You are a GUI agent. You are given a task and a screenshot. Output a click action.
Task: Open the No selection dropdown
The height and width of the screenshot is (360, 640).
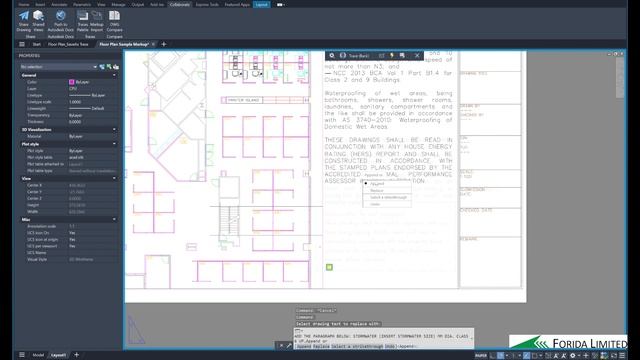click(58, 67)
